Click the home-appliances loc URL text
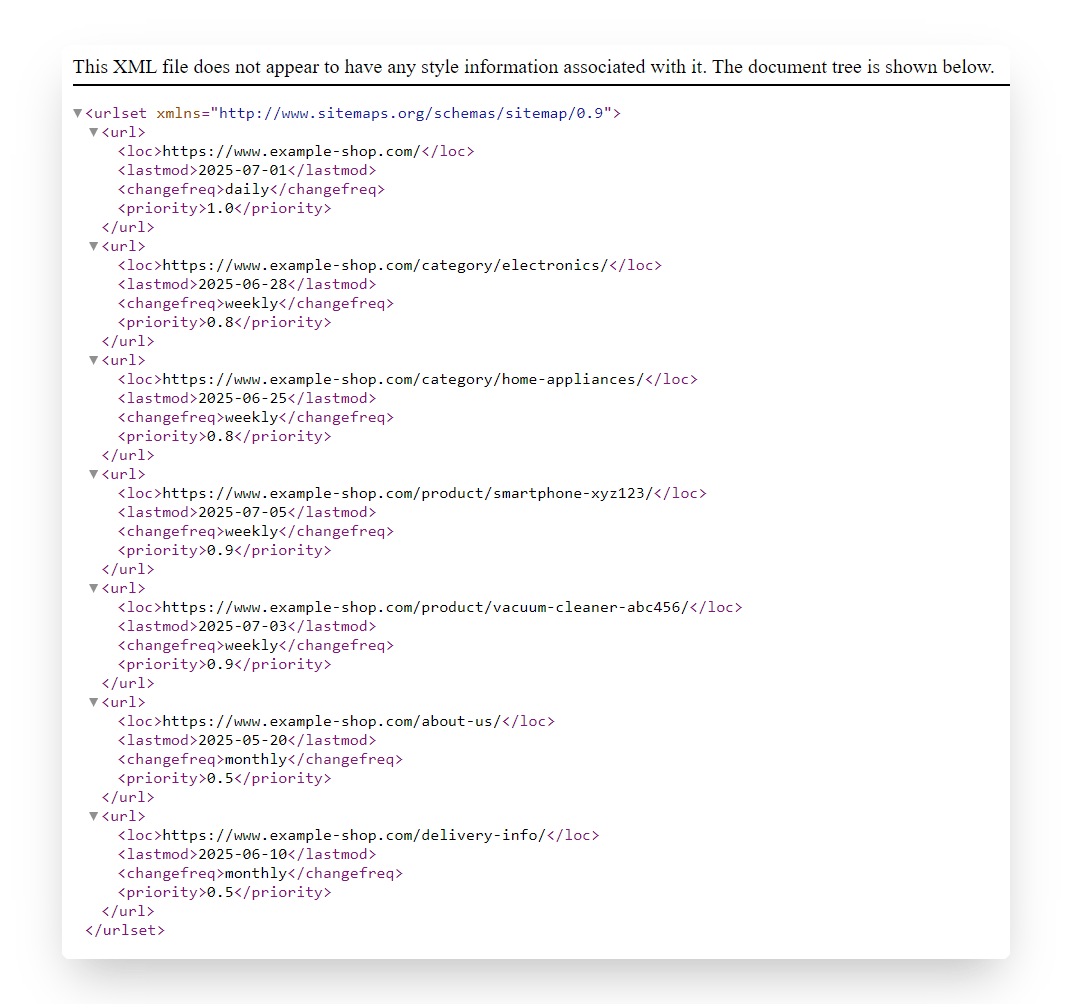The height and width of the screenshot is (1004, 1072). (403, 379)
